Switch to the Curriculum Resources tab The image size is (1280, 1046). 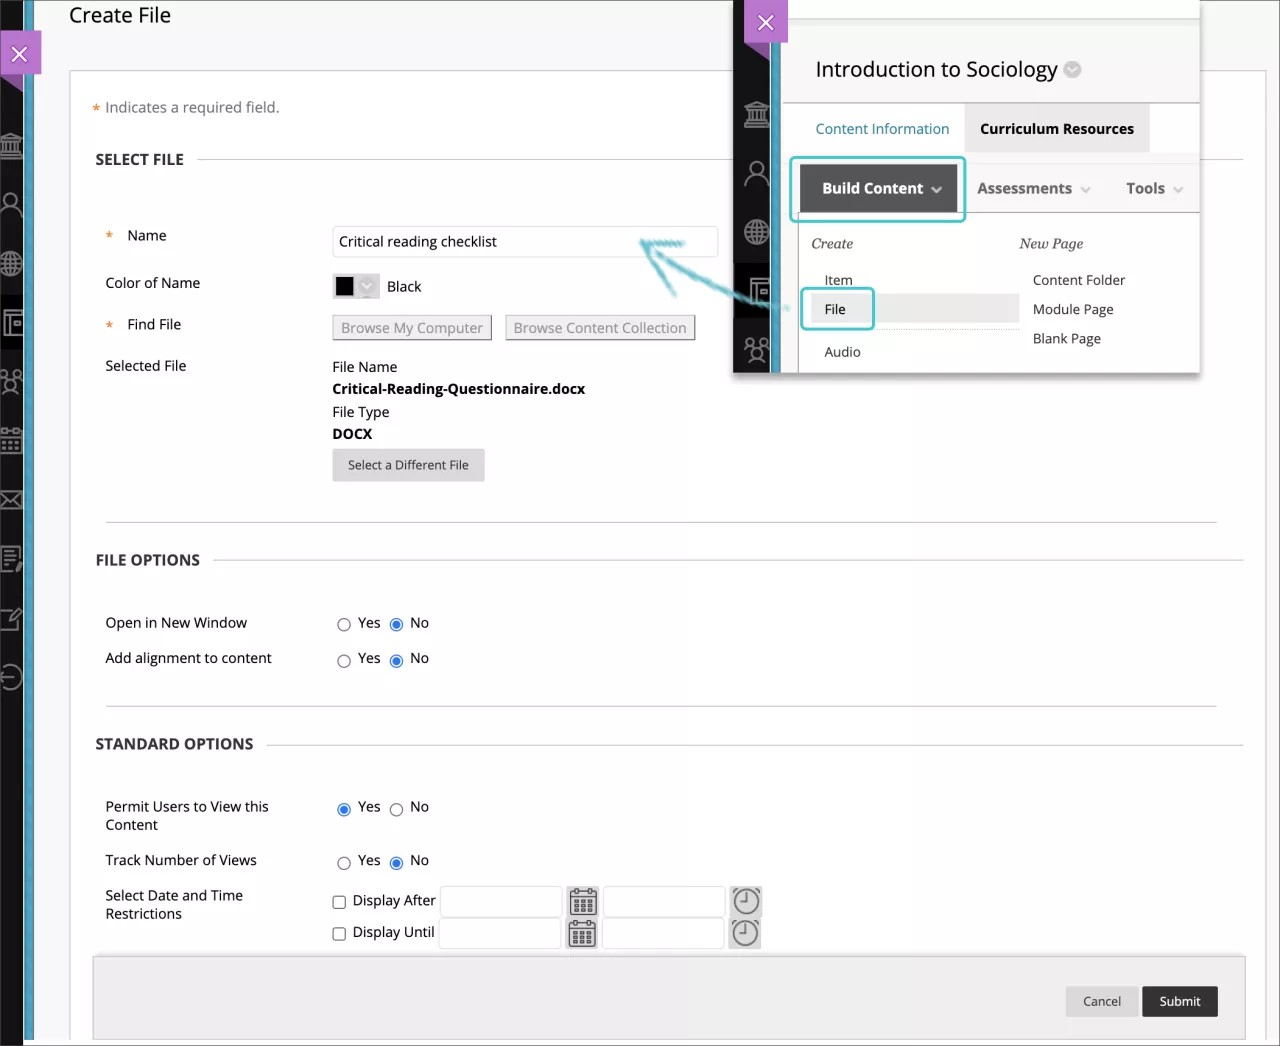click(x=1056, y=128)
